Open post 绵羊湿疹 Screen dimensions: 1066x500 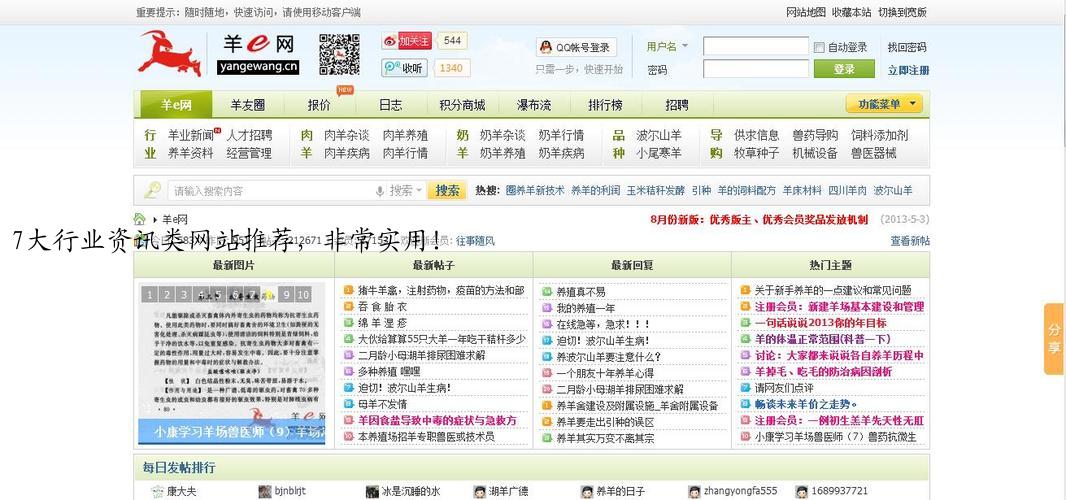pyautogui.click(x=383, y=323)
